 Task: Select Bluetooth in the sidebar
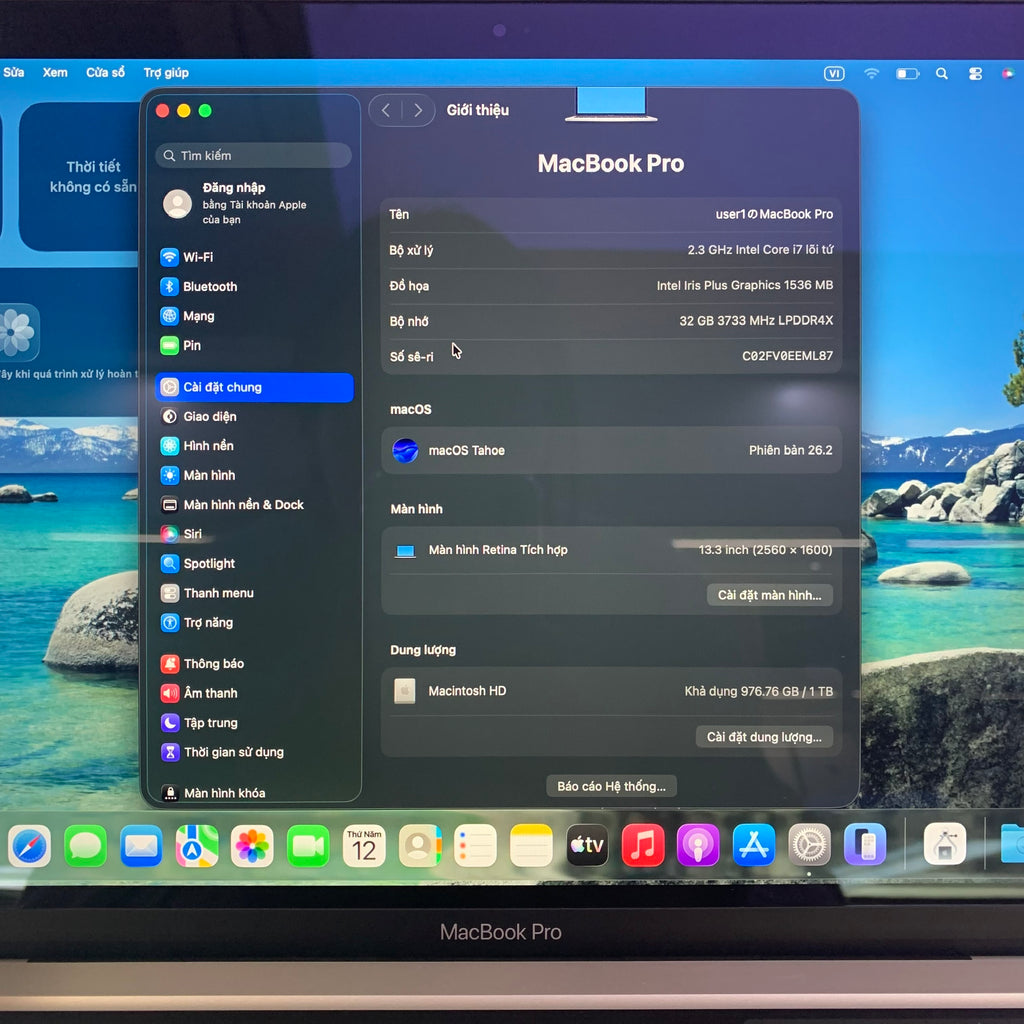click(209, 287)
